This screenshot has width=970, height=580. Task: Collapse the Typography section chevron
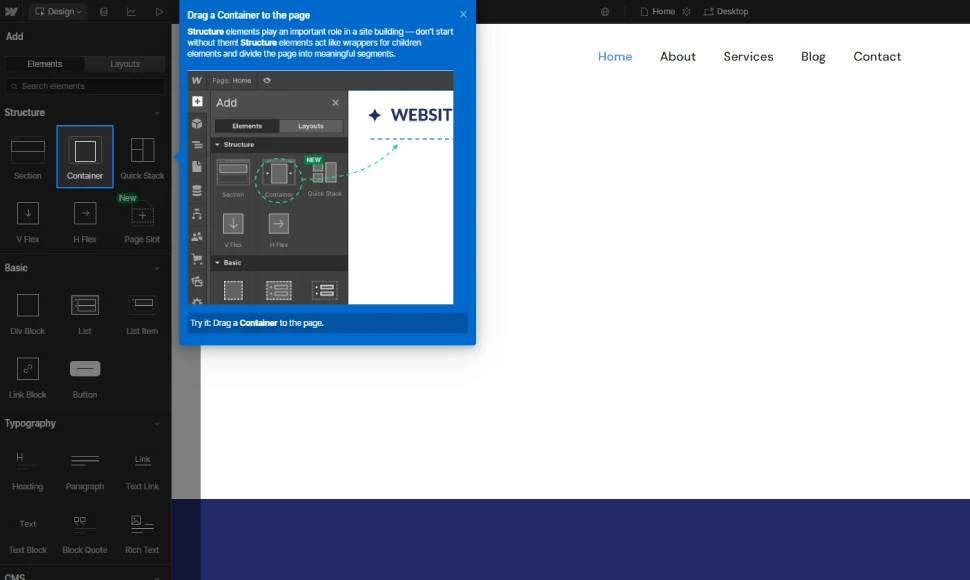point(157,424)
